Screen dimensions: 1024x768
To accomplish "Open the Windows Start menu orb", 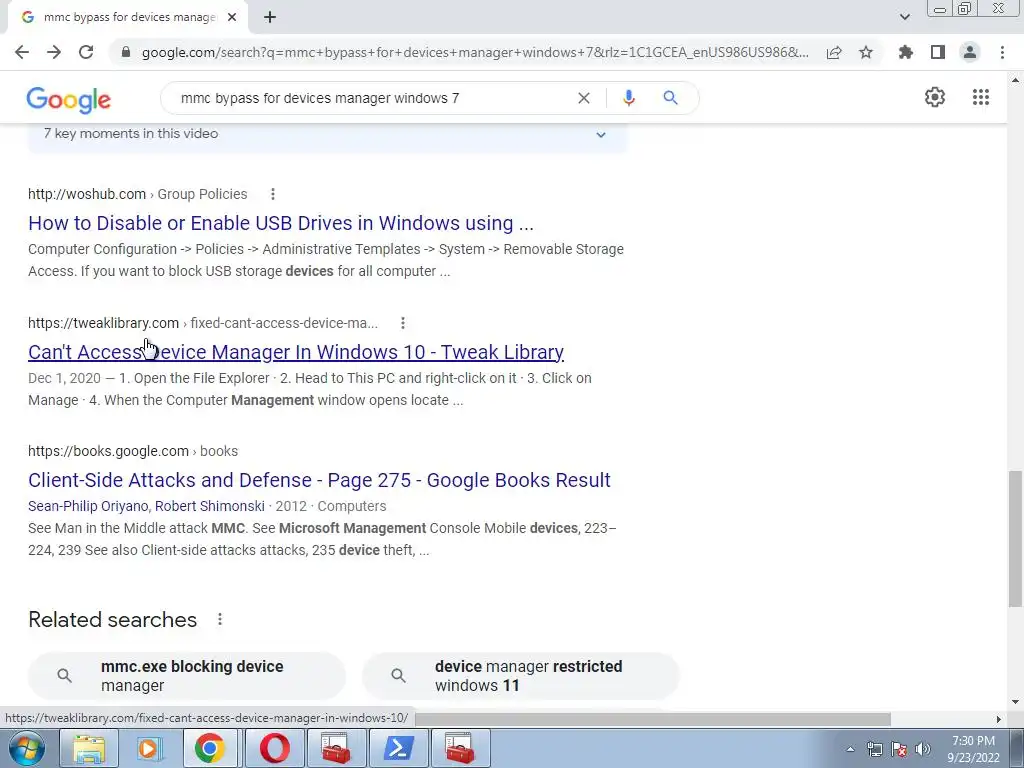I will [27, 748].
